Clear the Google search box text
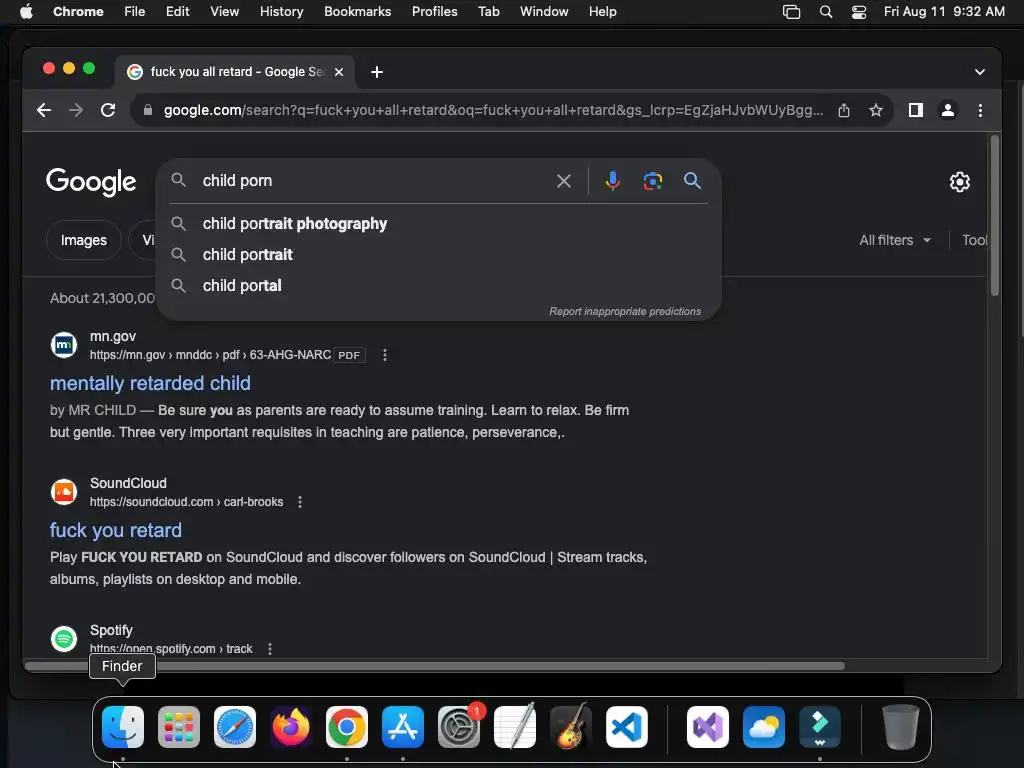1024x768 pixels. [x=564, y=181]
